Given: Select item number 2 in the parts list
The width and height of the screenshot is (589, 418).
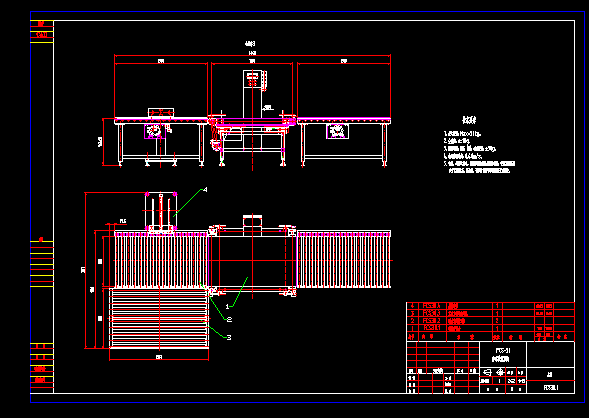Looking at the screenshot, I should (x=412, y=321).
